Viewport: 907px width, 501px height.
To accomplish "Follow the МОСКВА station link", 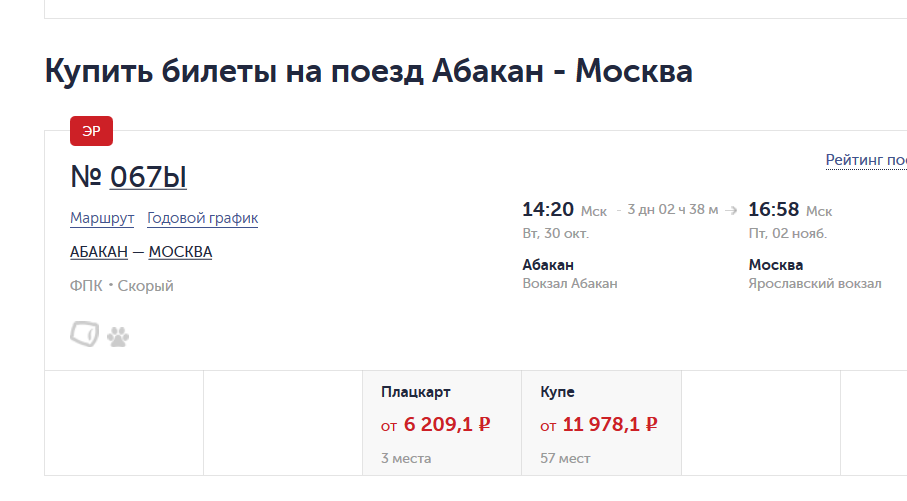I will pyautogui.click(x=180, y=252).
